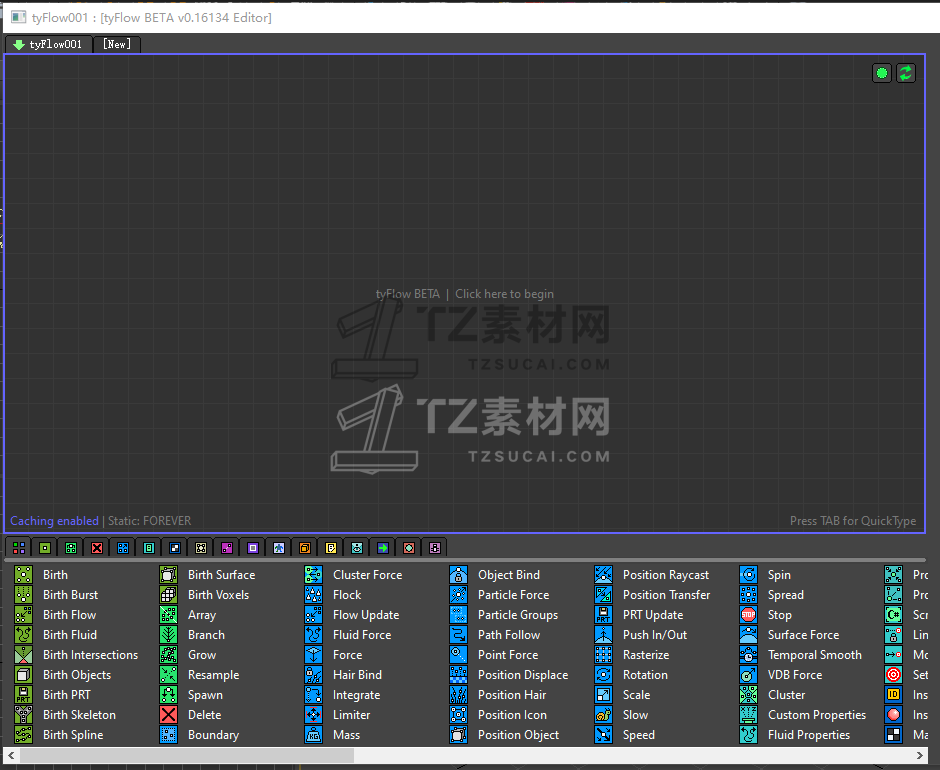Click the Particle Groups operator label

(x=518, y=615)
